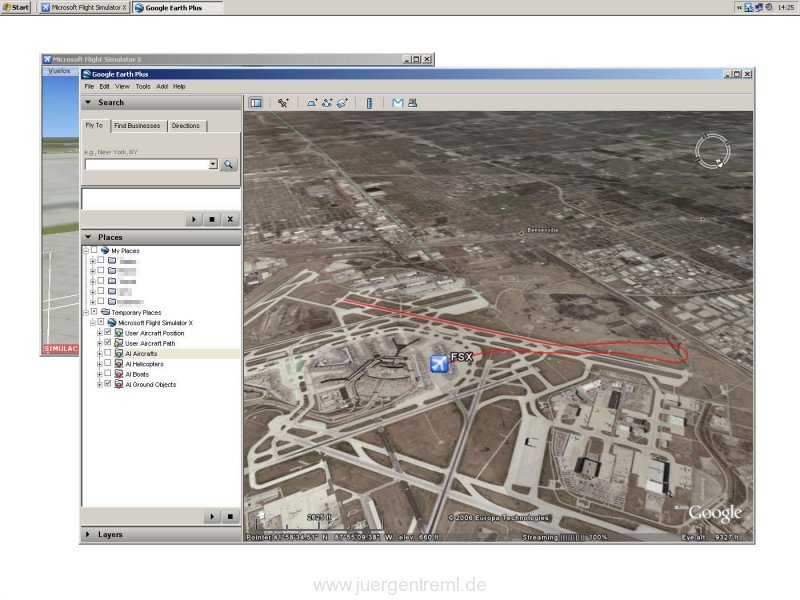The height and width of the screenshot is (600, 800).
Task: Open the Ruler measuring tool
Action: 369,103
